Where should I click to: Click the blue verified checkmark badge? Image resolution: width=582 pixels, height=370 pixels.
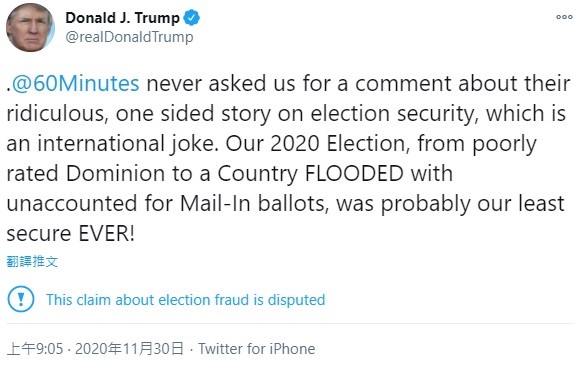click(x=192, y=17)
